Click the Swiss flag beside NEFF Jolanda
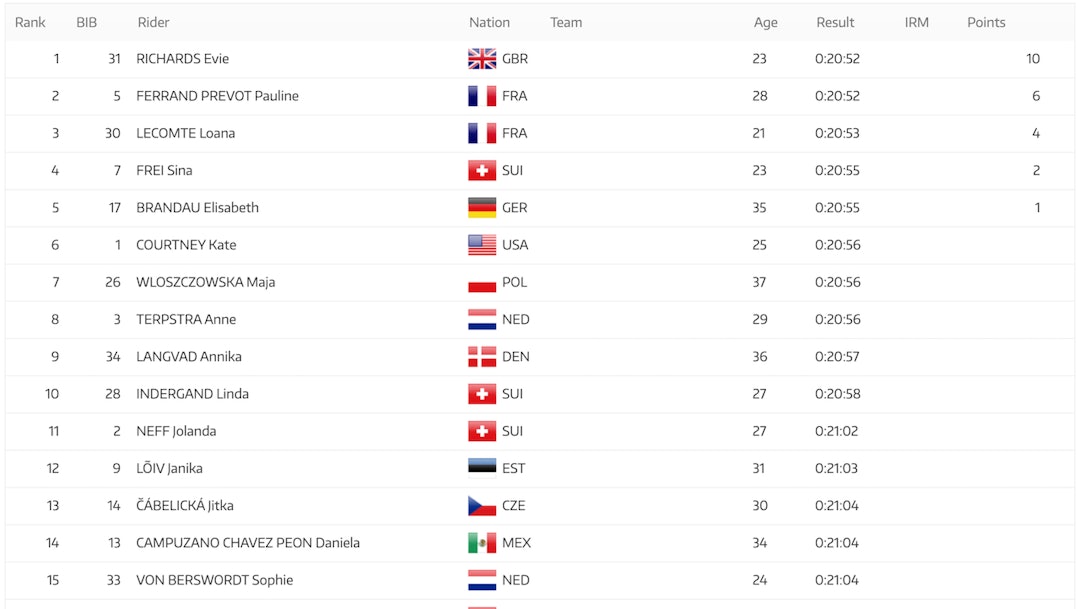 tap(482, 431)
